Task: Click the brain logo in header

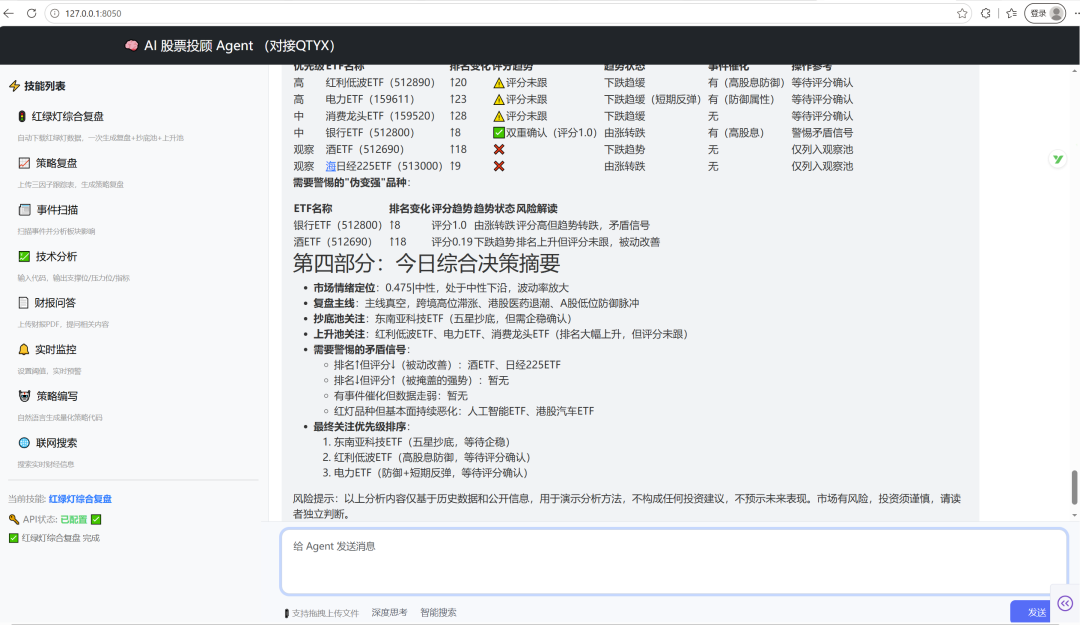Action: tap(131, 45)
